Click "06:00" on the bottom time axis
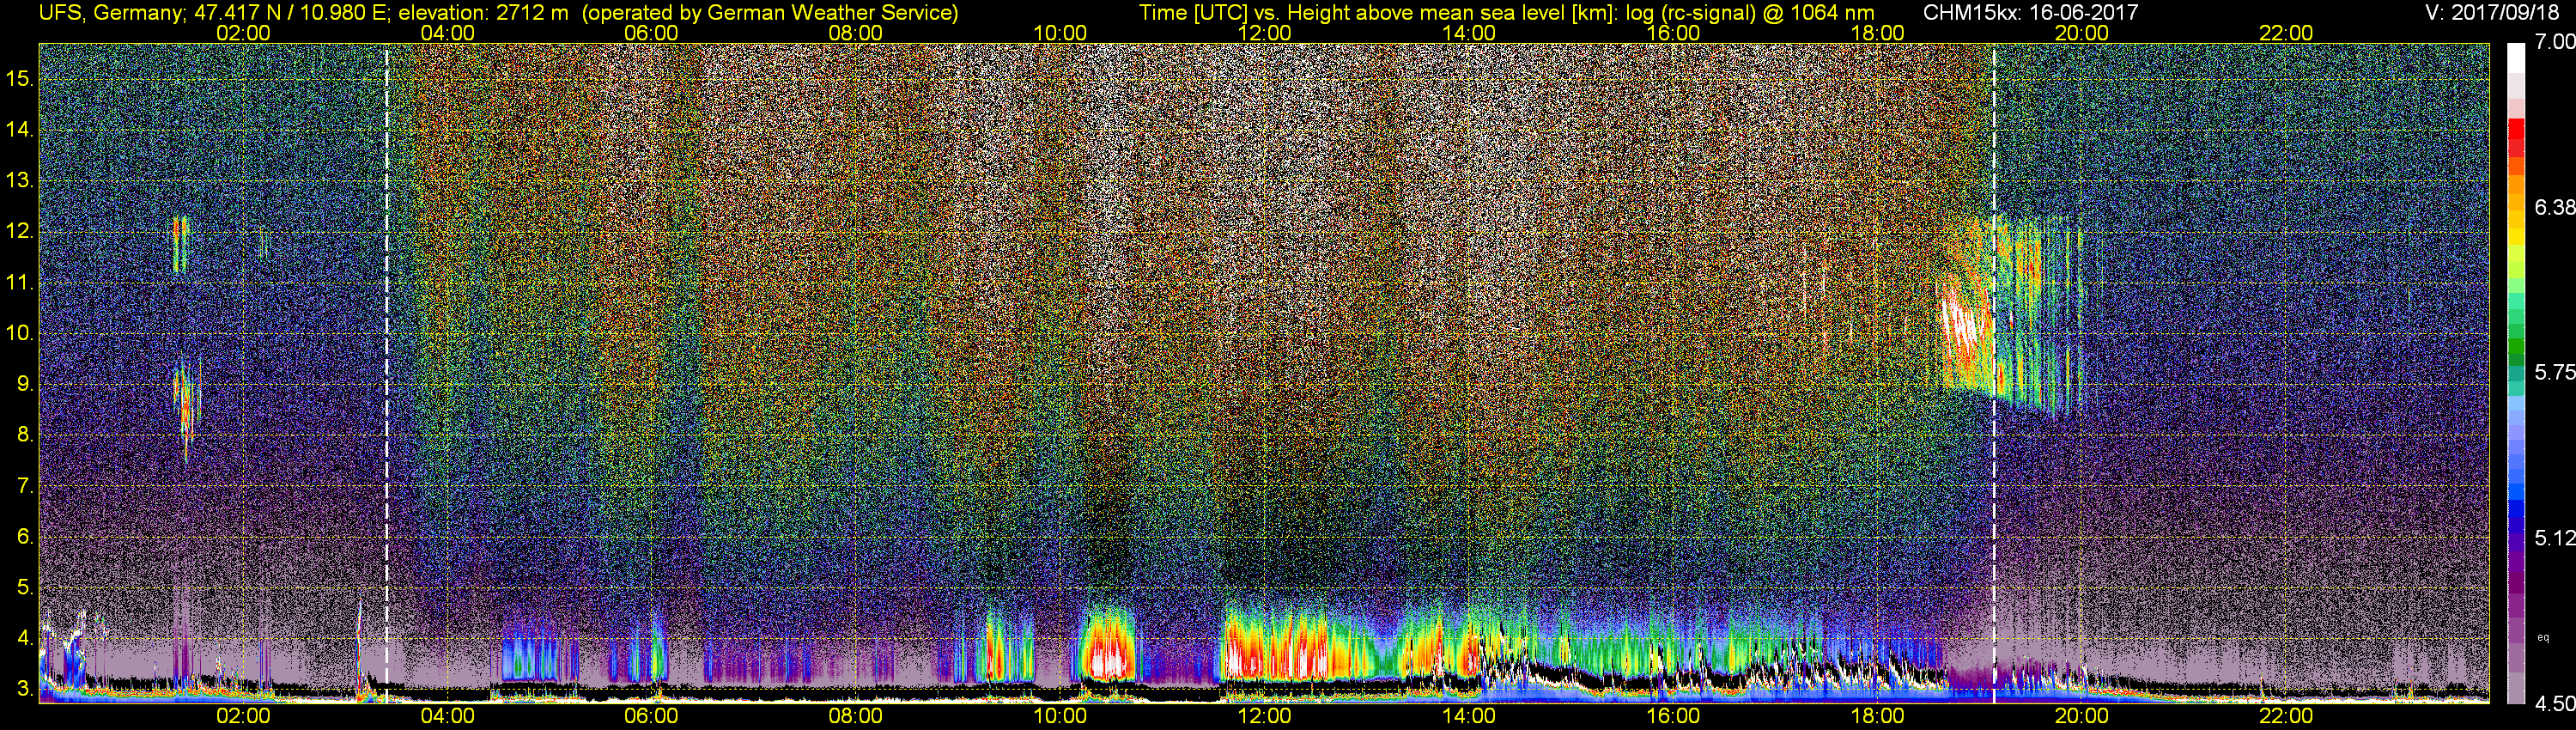2576x730 pixels. pyautogui.click(x=652, y=716)
